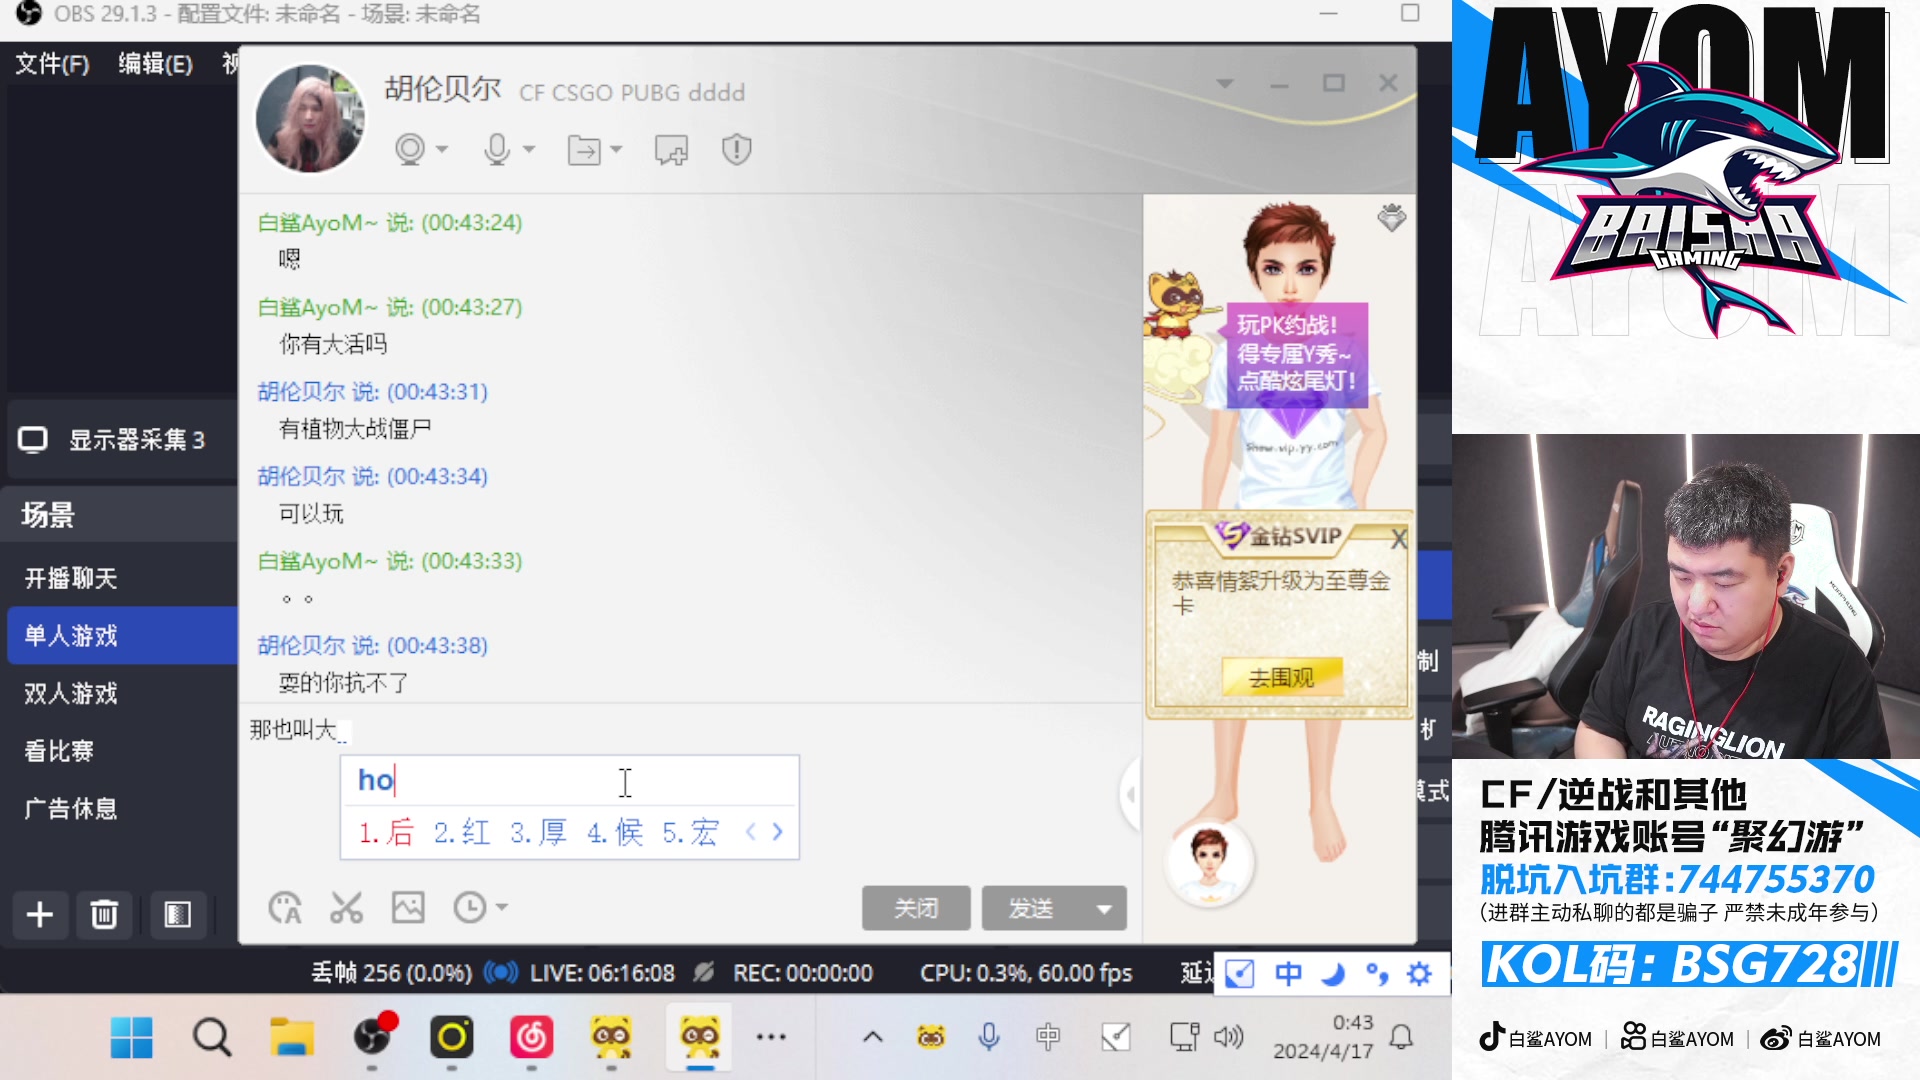The image size is (1920, 1080).
Task: Select the 单人游戏 scene
Action: click(122, 636)
